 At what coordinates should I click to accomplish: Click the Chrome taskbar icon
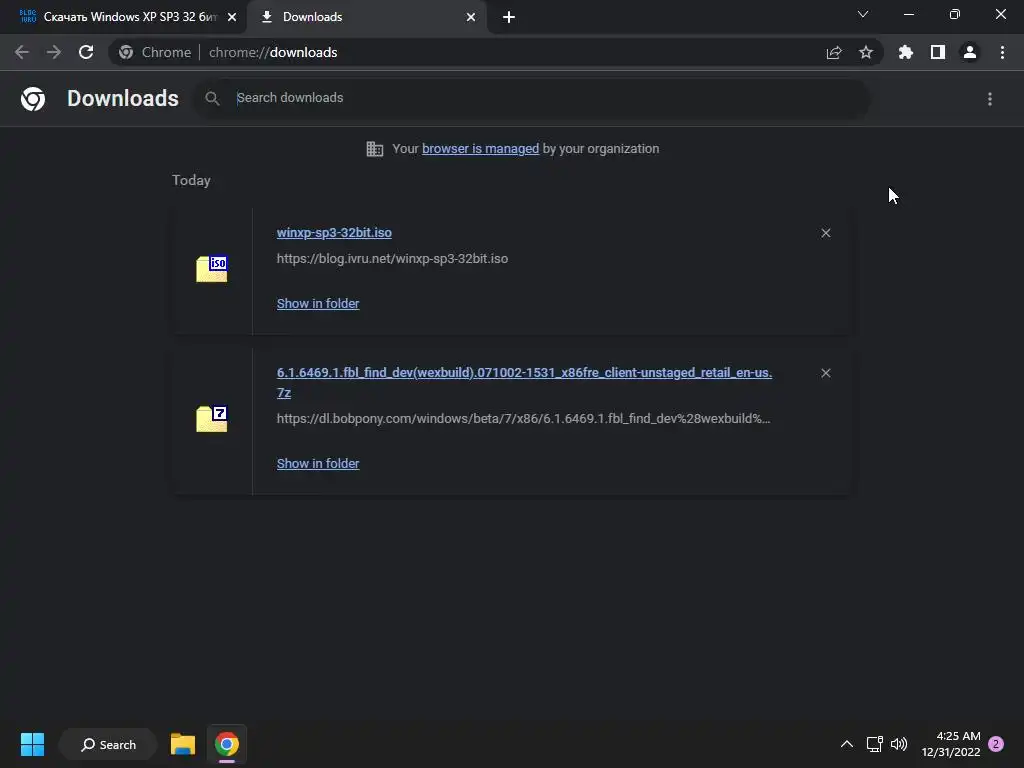coord(227,744)
